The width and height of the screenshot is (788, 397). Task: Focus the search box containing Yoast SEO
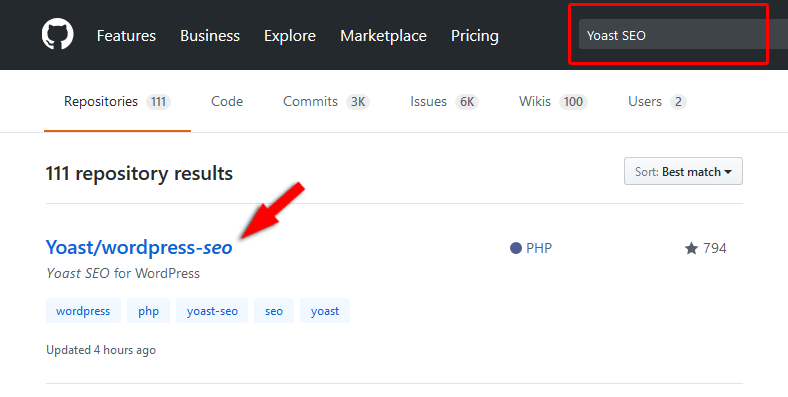click(x=683, y=35)
